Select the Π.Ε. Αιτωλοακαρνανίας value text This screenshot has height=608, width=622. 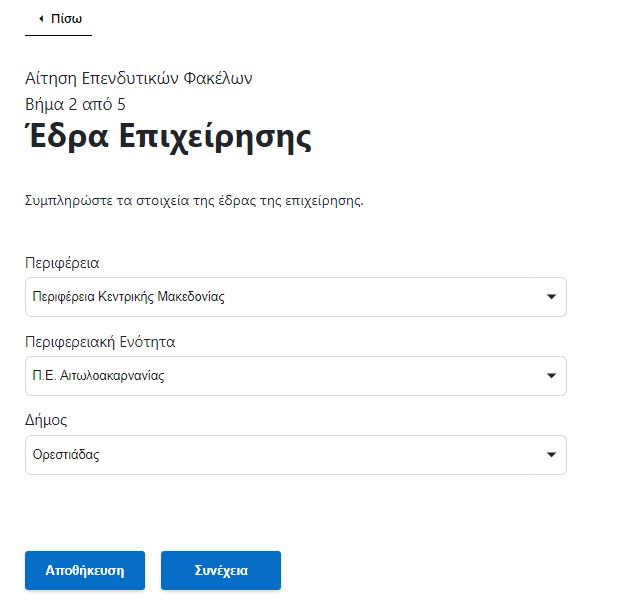tap(98, 376)
